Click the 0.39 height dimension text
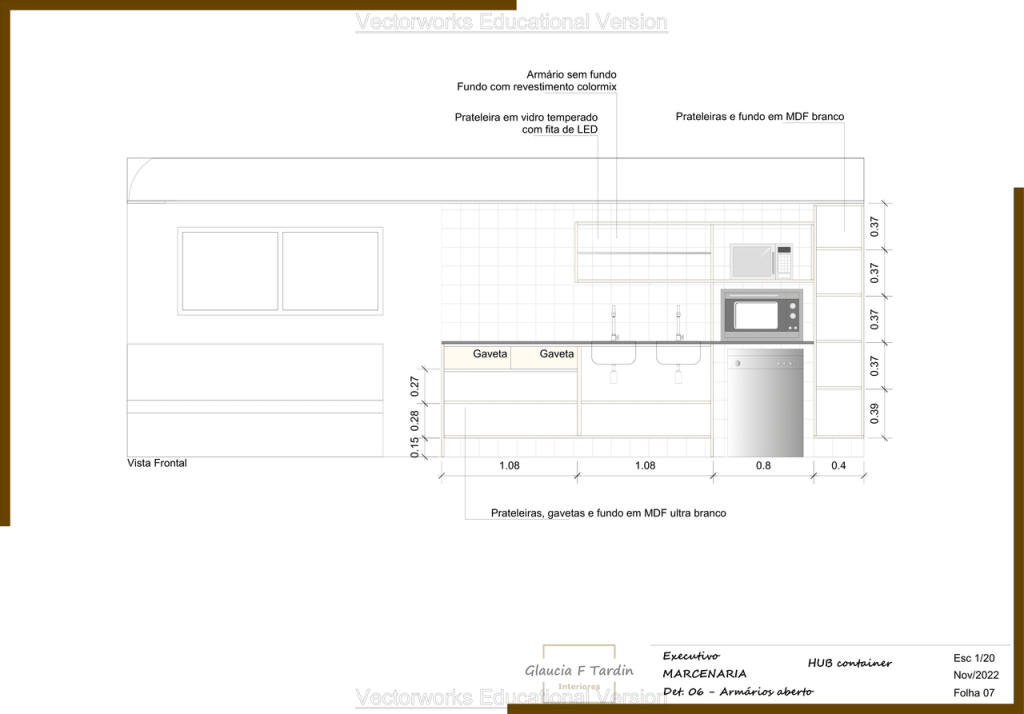 [876, 413]
